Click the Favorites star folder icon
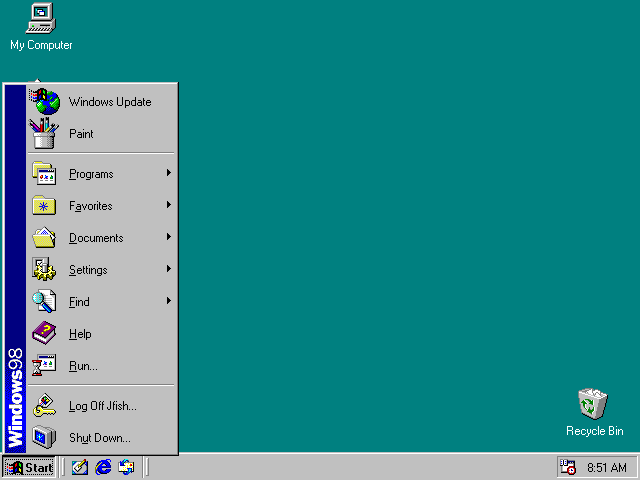The height and width of the screenshot is (480, 640). 44,205
